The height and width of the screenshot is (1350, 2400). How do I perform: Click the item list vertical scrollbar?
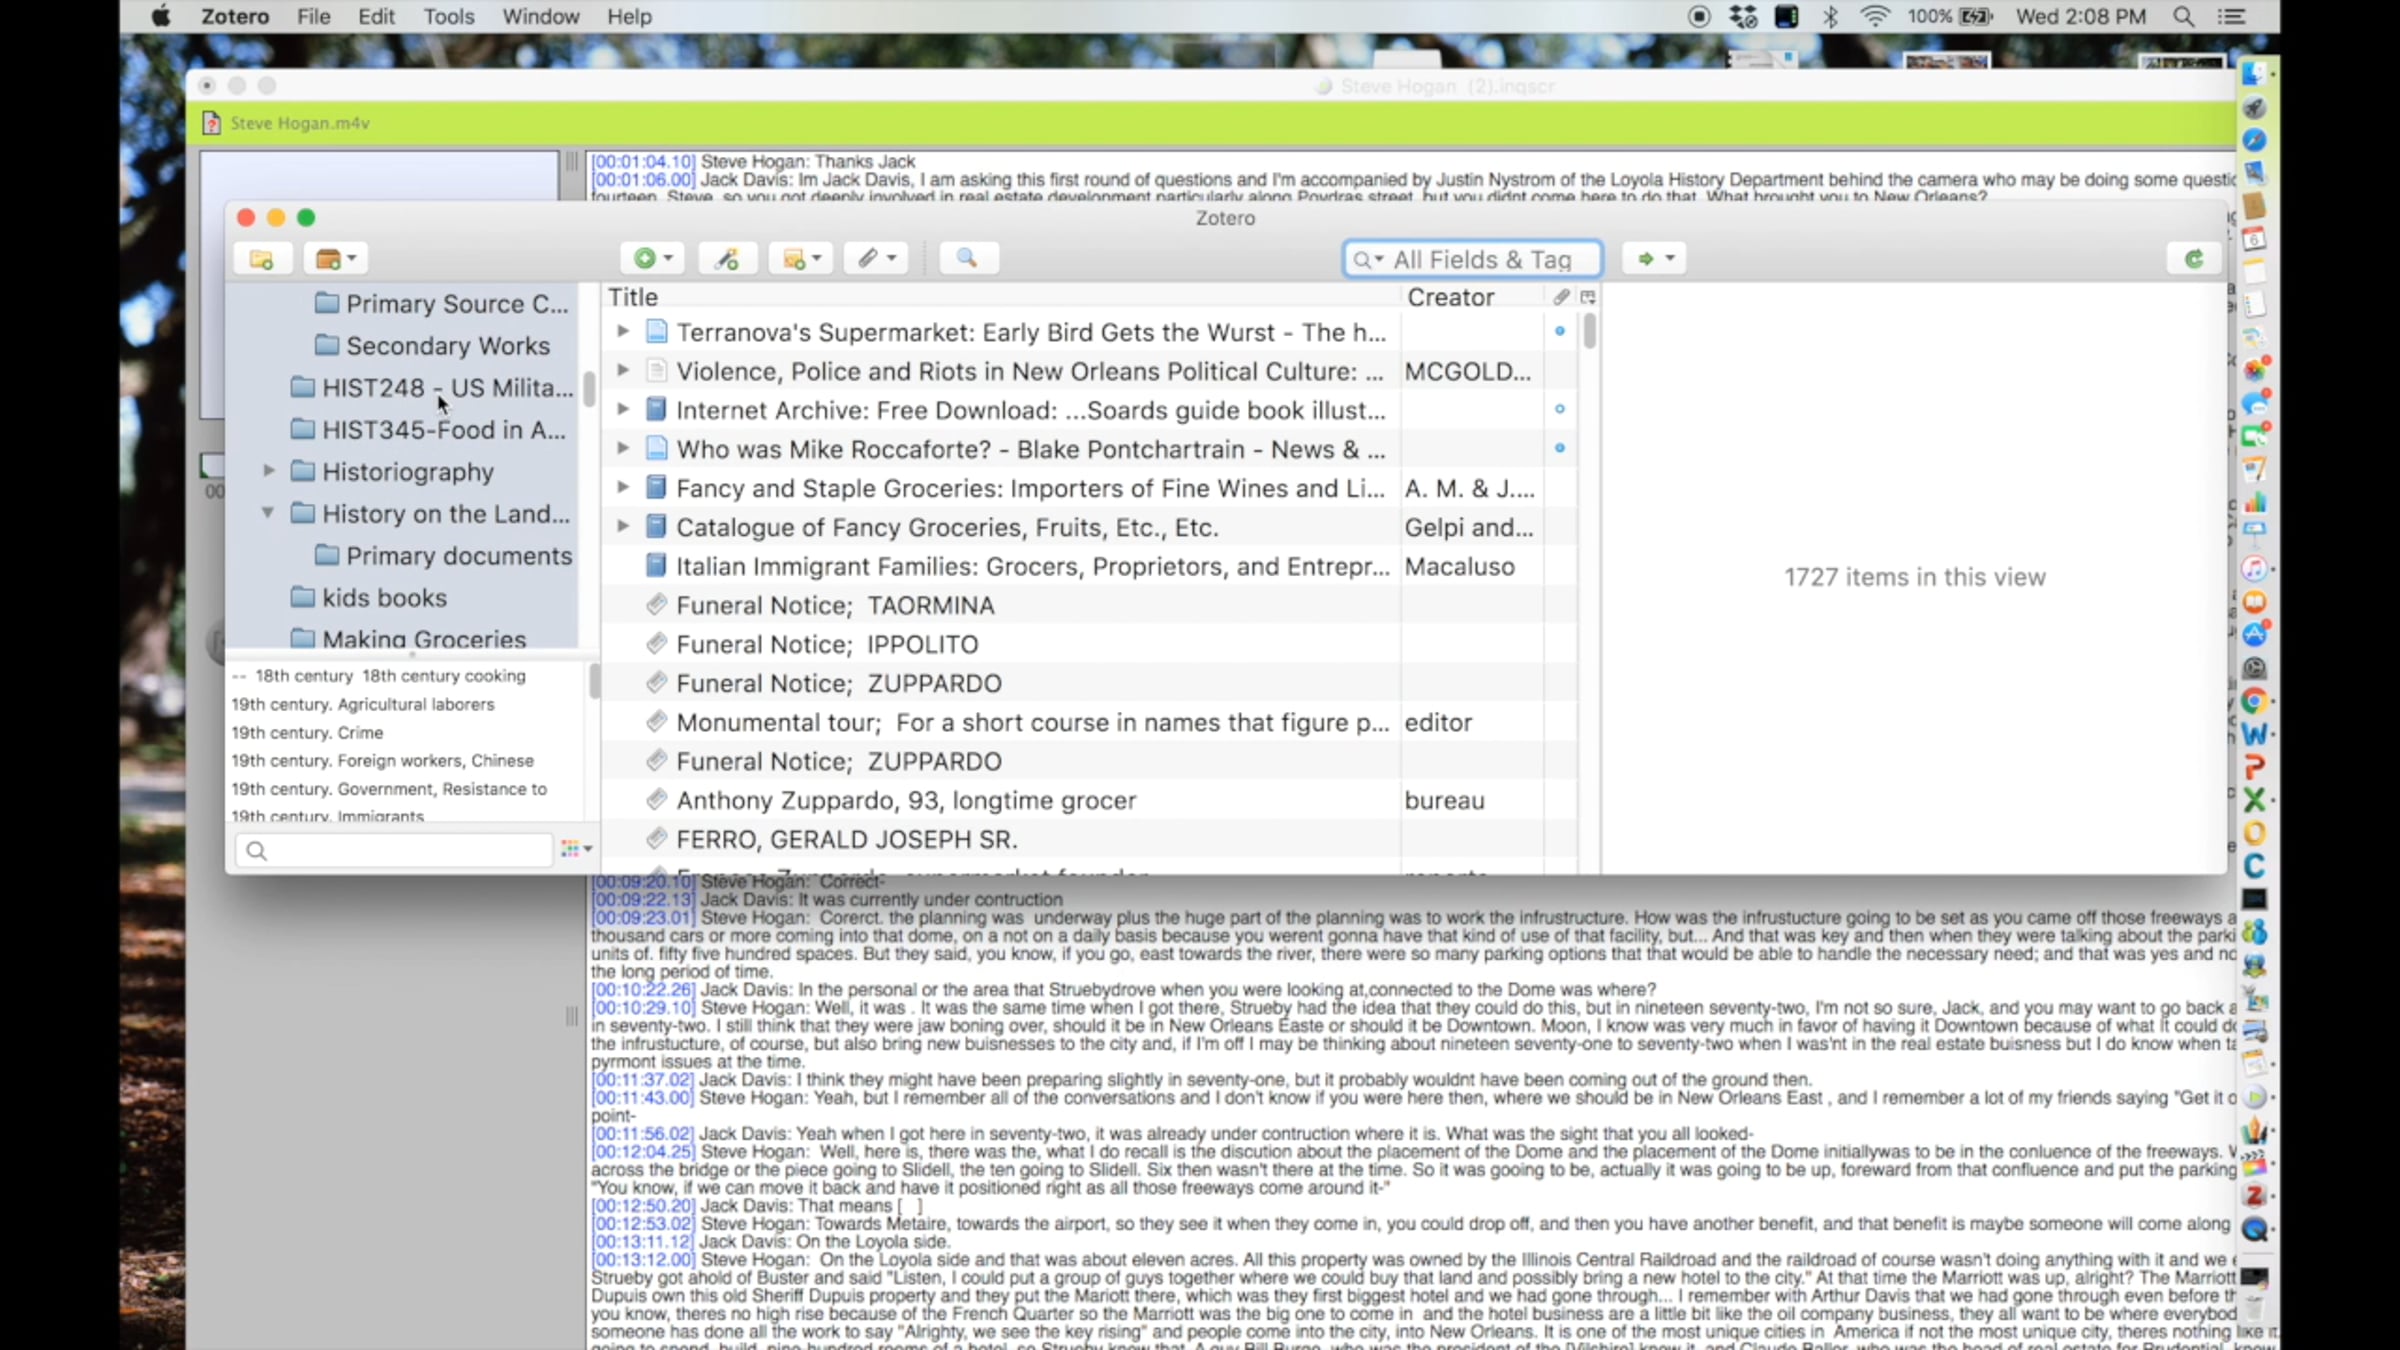[1589, 331]
